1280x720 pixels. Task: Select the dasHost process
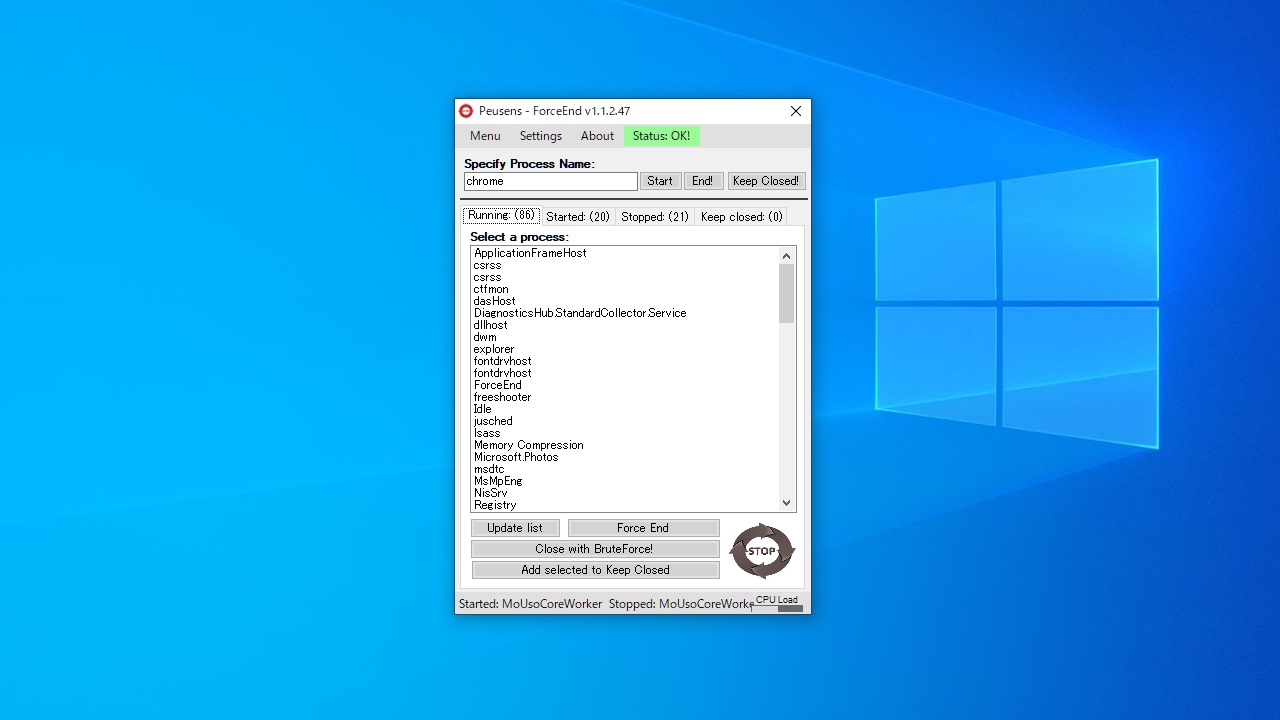(495, 301)
